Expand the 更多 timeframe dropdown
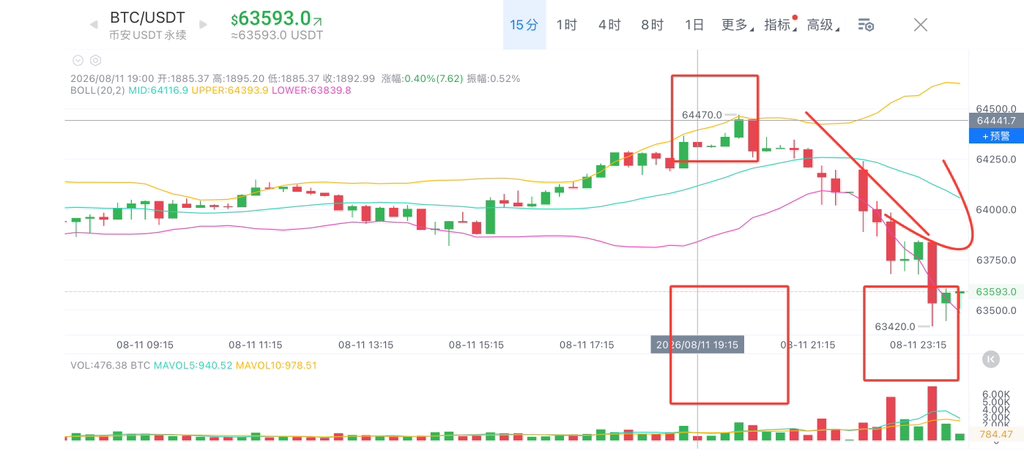 point(736,25)
